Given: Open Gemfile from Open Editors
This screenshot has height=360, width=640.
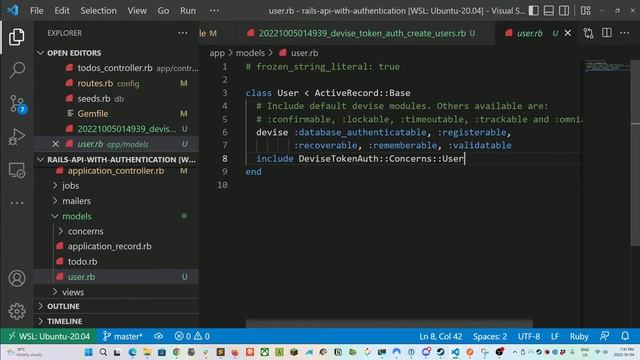Looking at the screenshot, I should click(93, 113).
